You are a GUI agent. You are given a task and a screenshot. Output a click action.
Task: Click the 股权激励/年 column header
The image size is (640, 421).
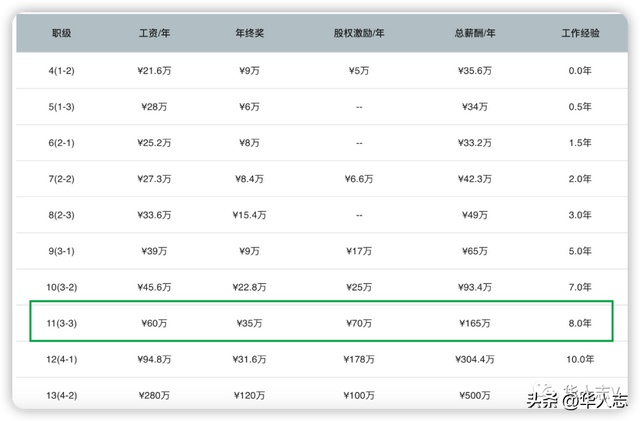point(359,33)
